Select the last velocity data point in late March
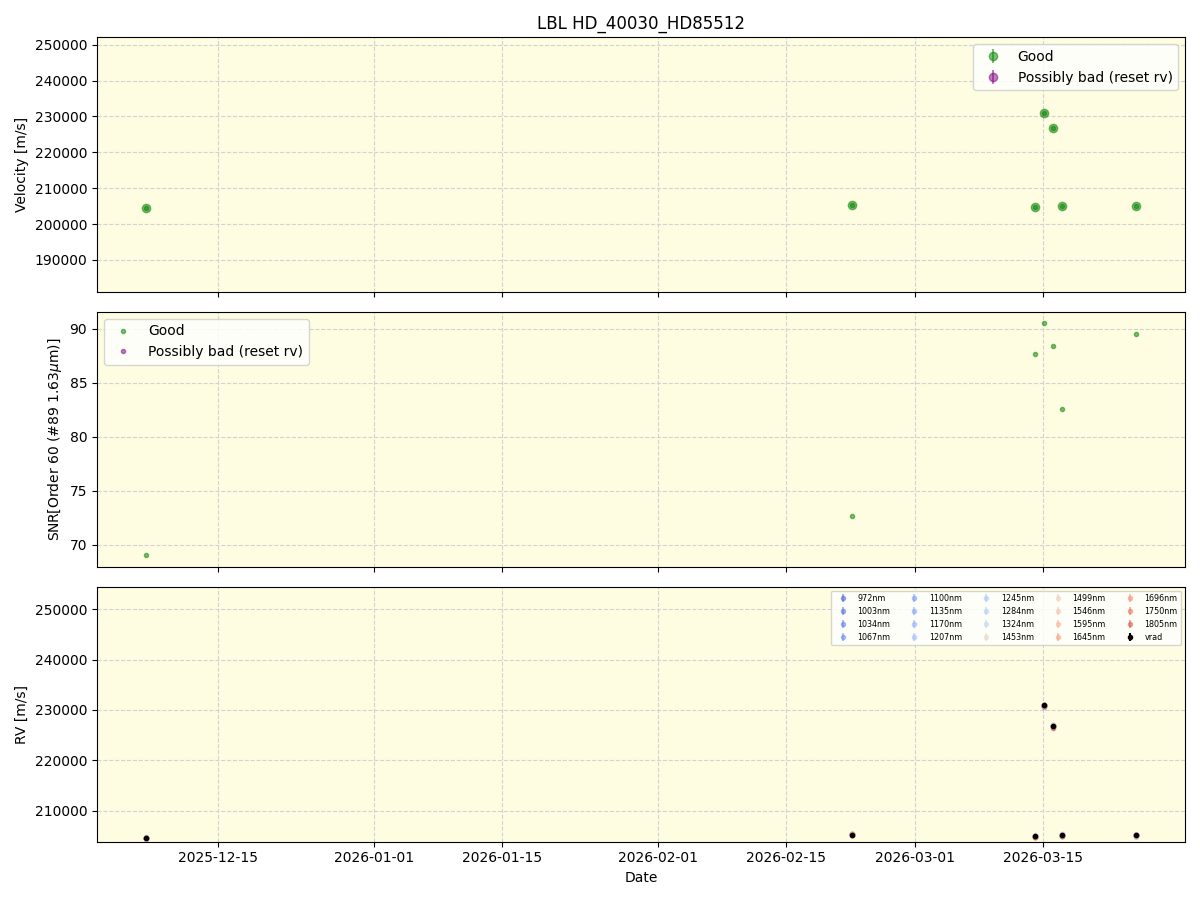 point(1136,206)
